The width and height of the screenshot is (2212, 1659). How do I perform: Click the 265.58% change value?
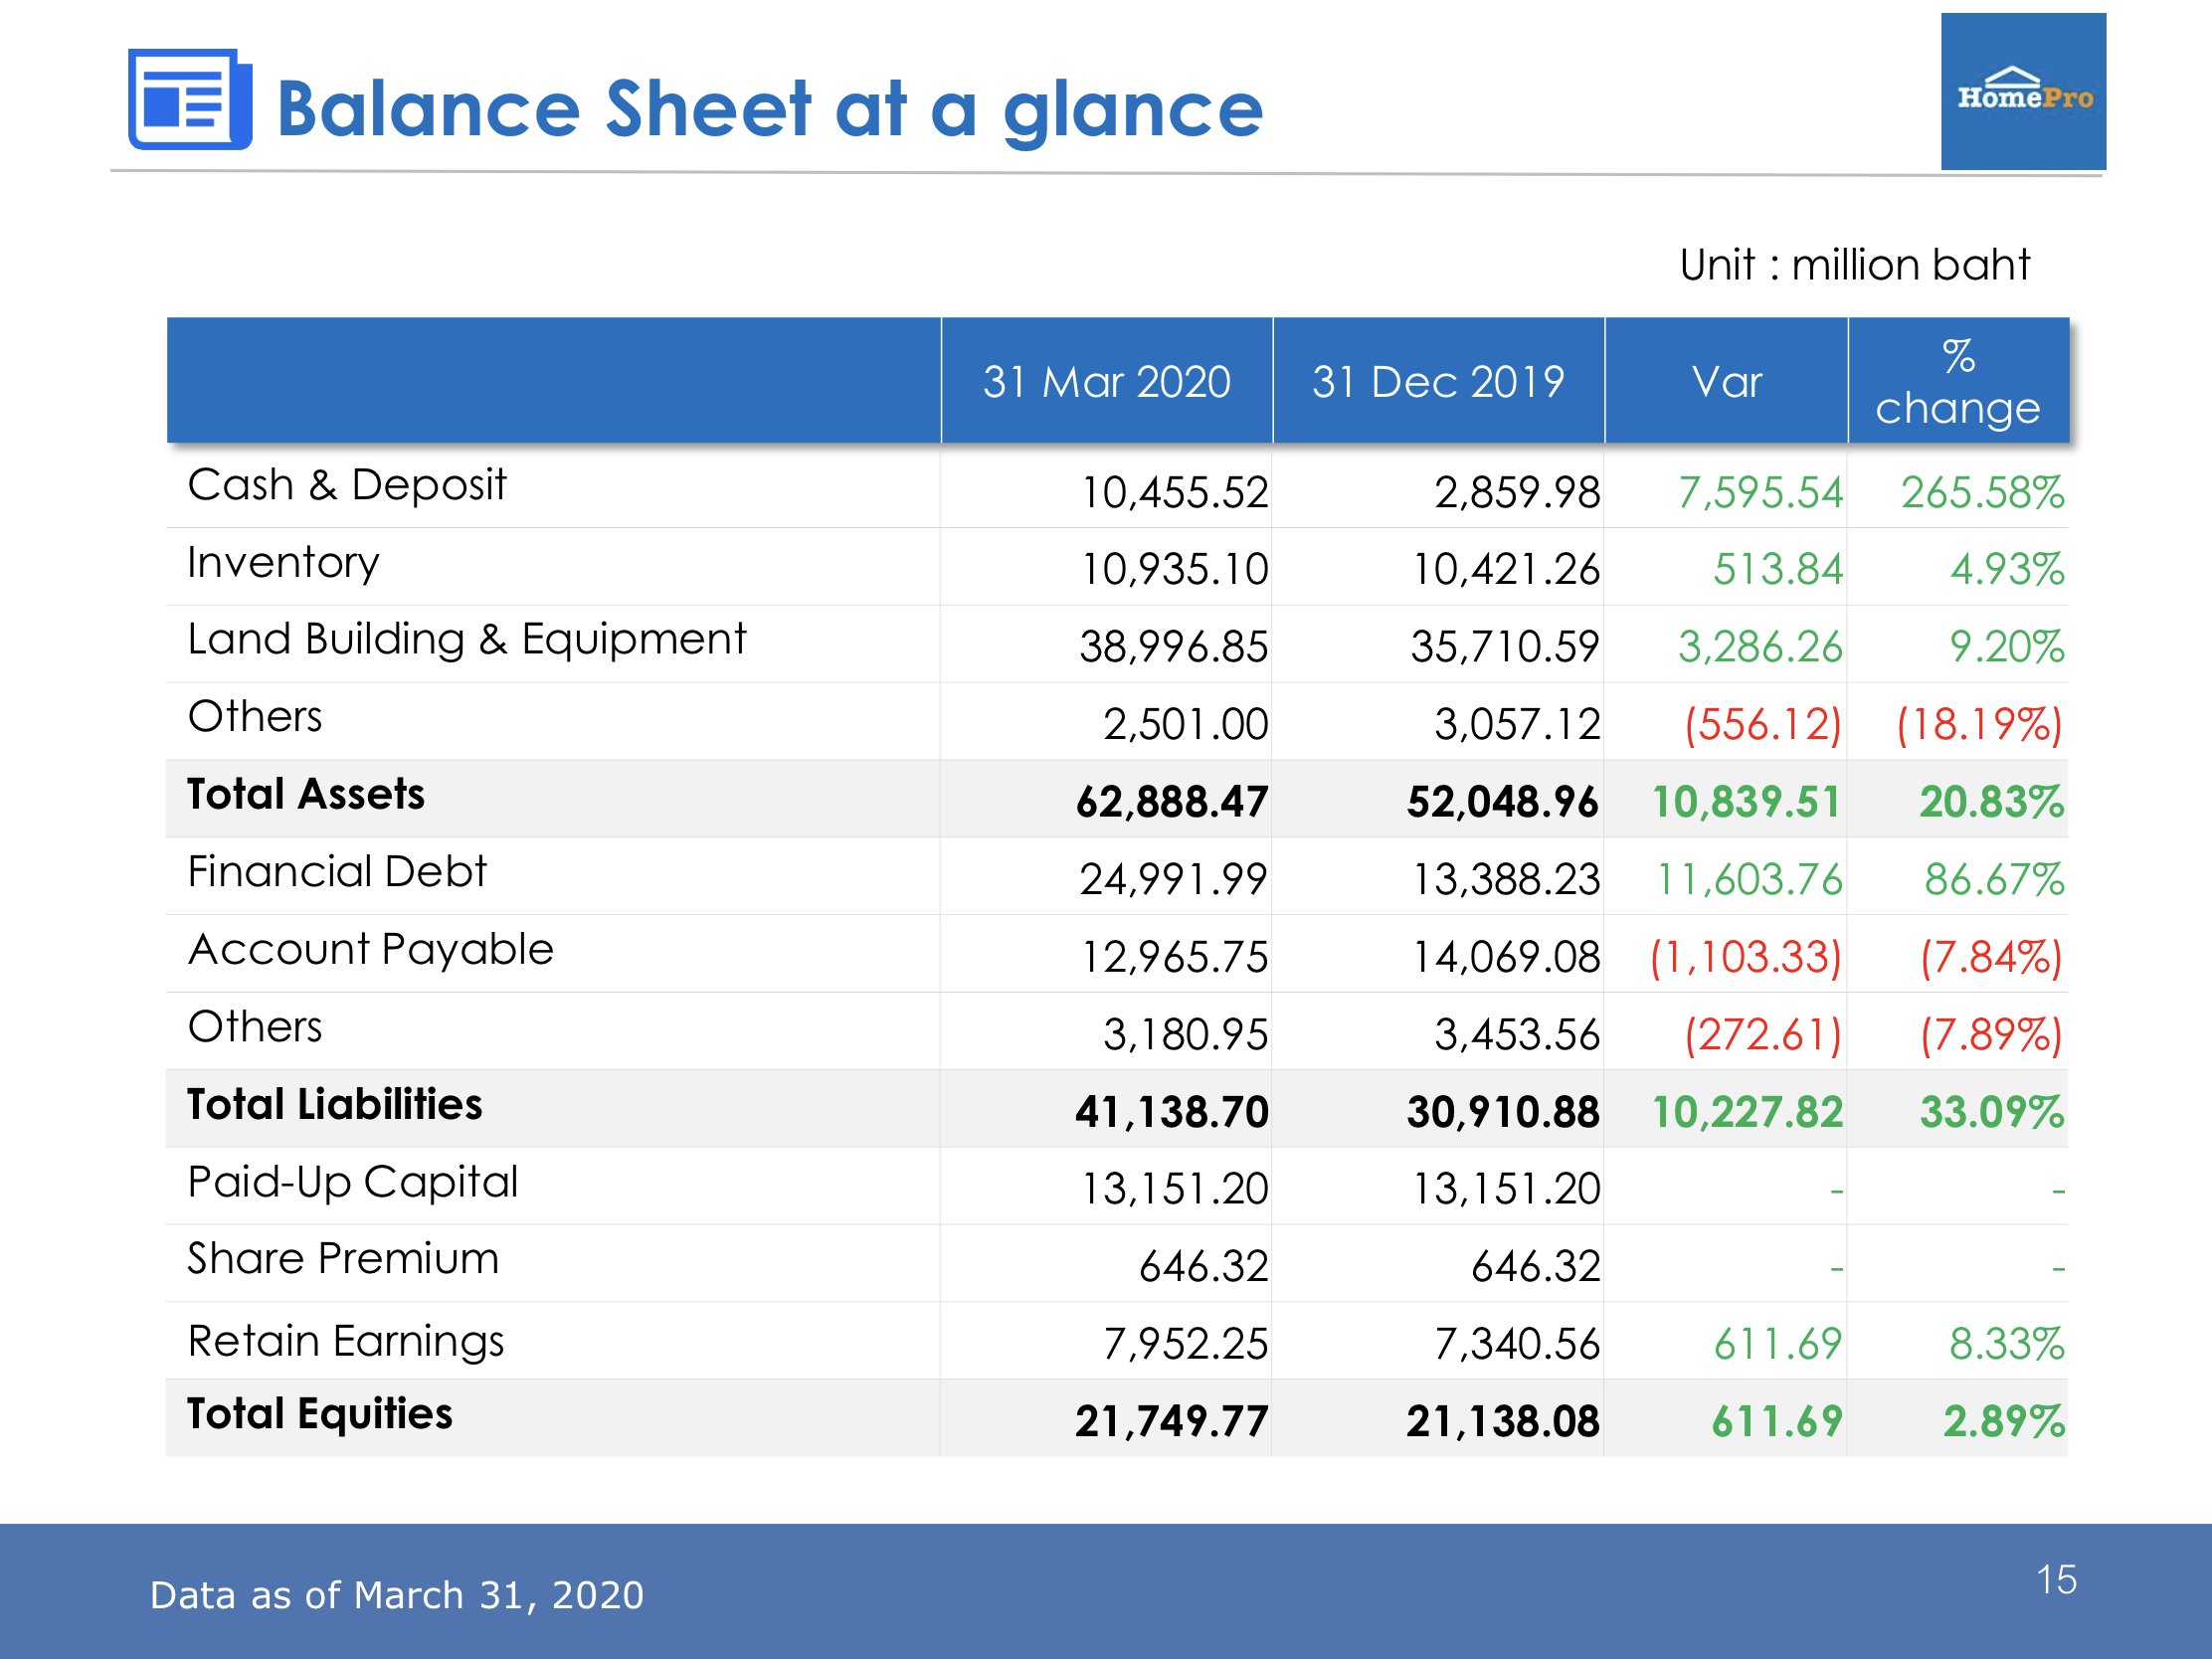(1982, 493)
